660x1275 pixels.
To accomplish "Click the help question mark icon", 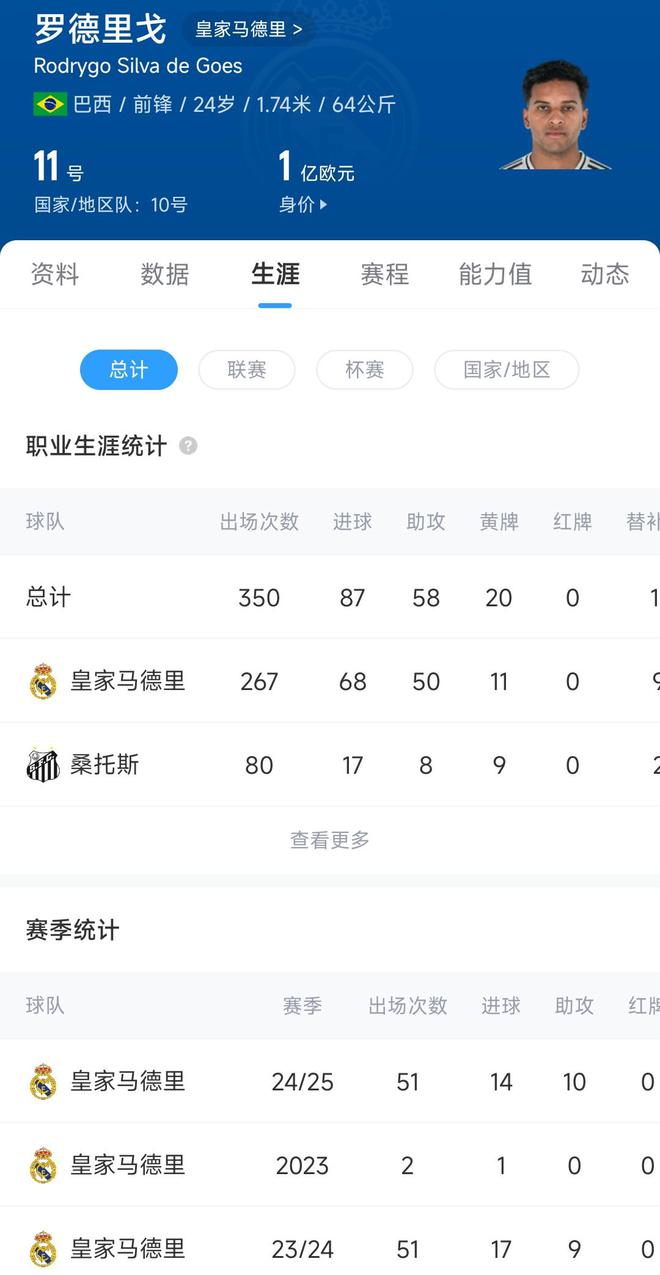I will pos(188,446).
